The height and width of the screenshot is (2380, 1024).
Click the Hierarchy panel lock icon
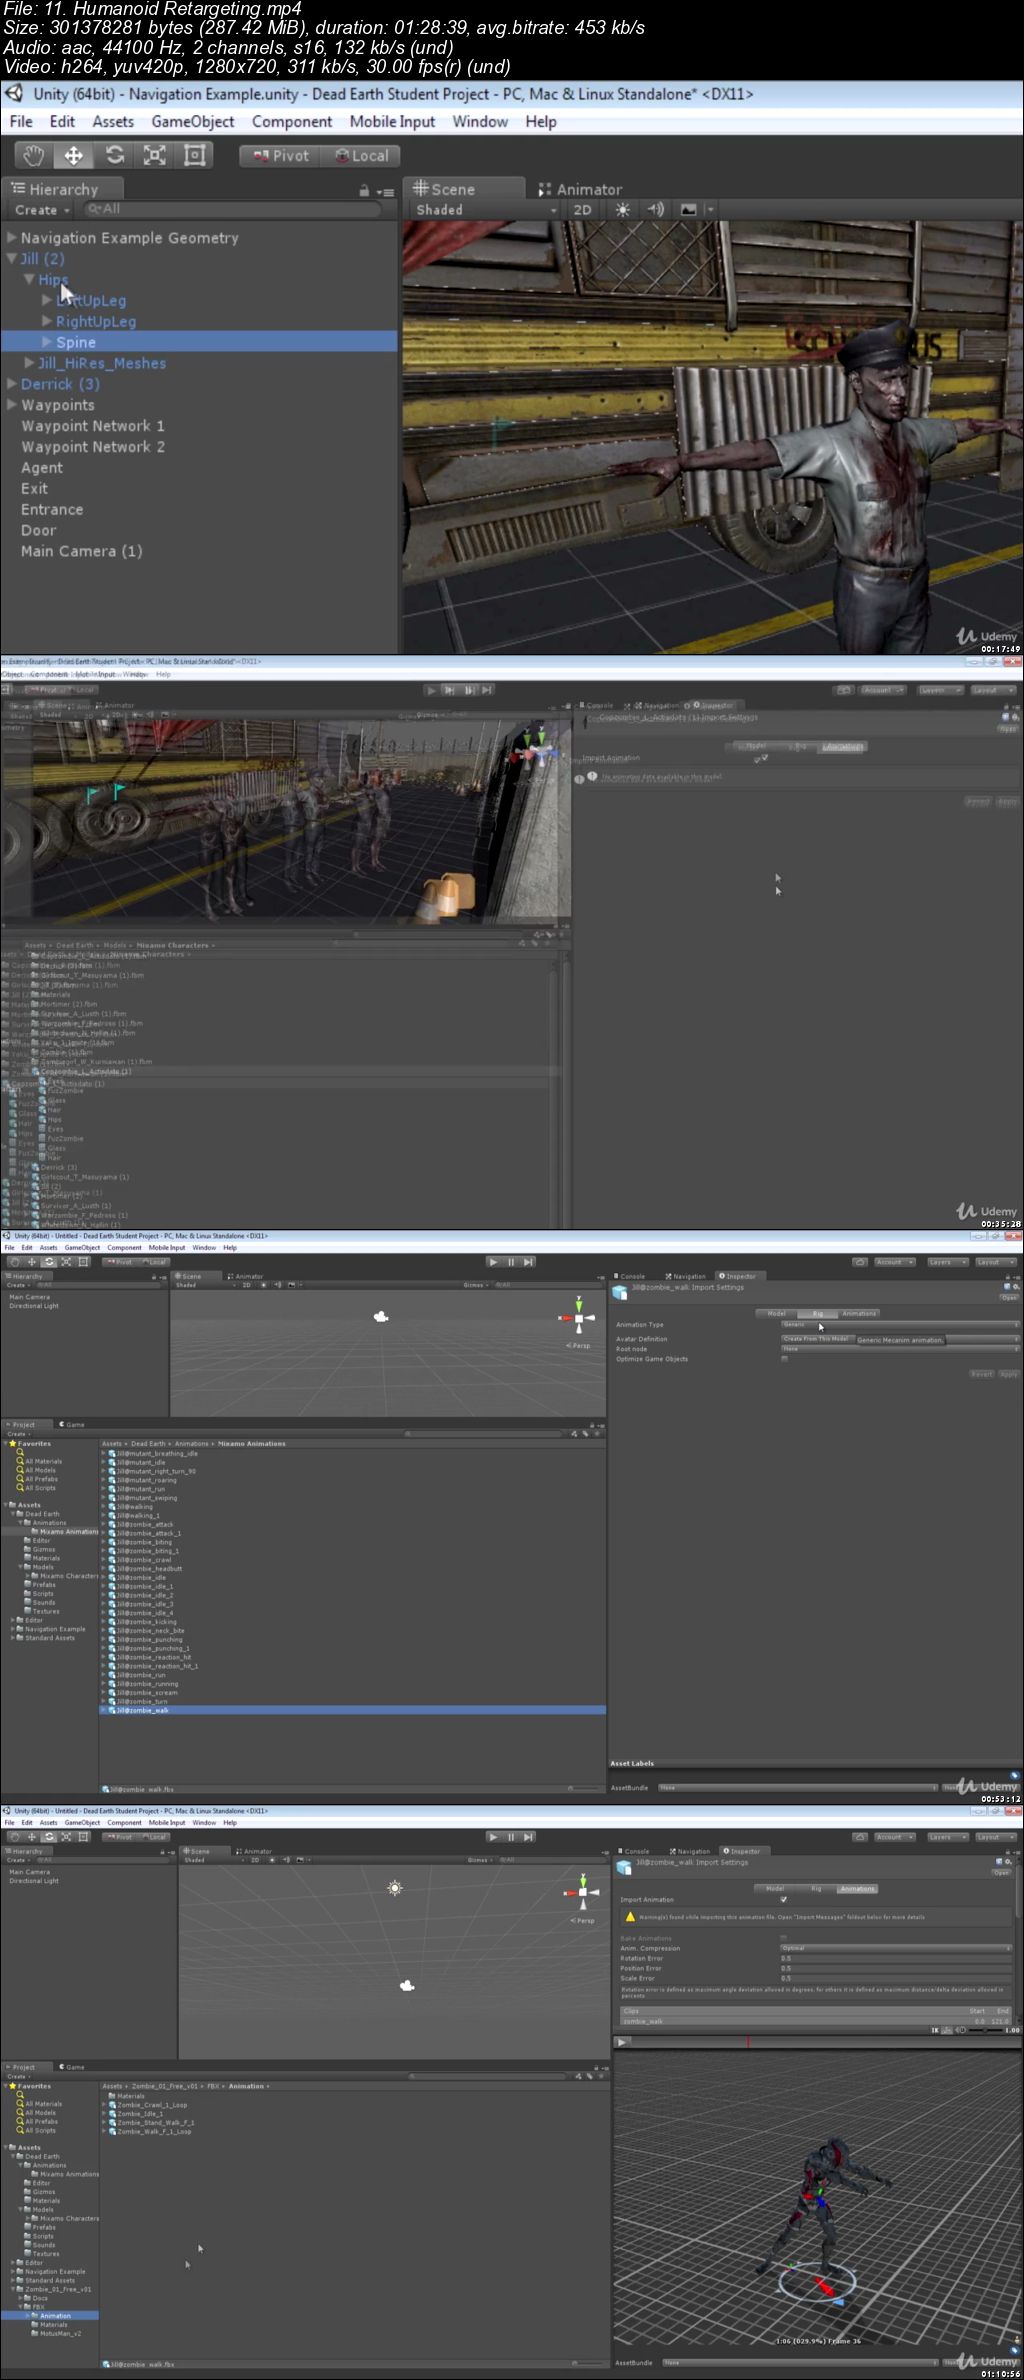tap(365, 190)
